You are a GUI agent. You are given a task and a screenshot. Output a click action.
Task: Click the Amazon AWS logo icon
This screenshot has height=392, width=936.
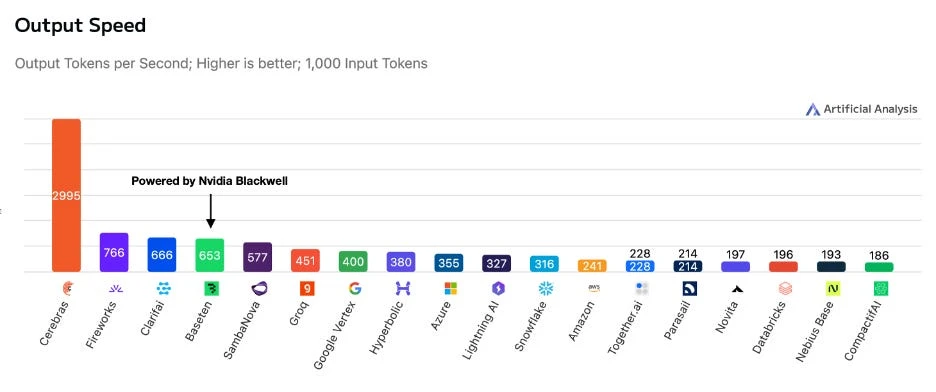coord(594,288)
